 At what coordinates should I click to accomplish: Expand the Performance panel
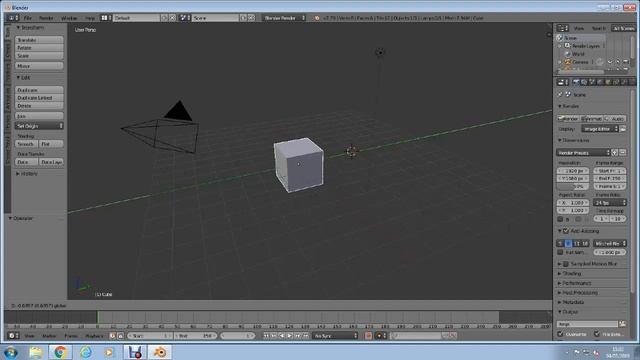click(x=575, y=283)
